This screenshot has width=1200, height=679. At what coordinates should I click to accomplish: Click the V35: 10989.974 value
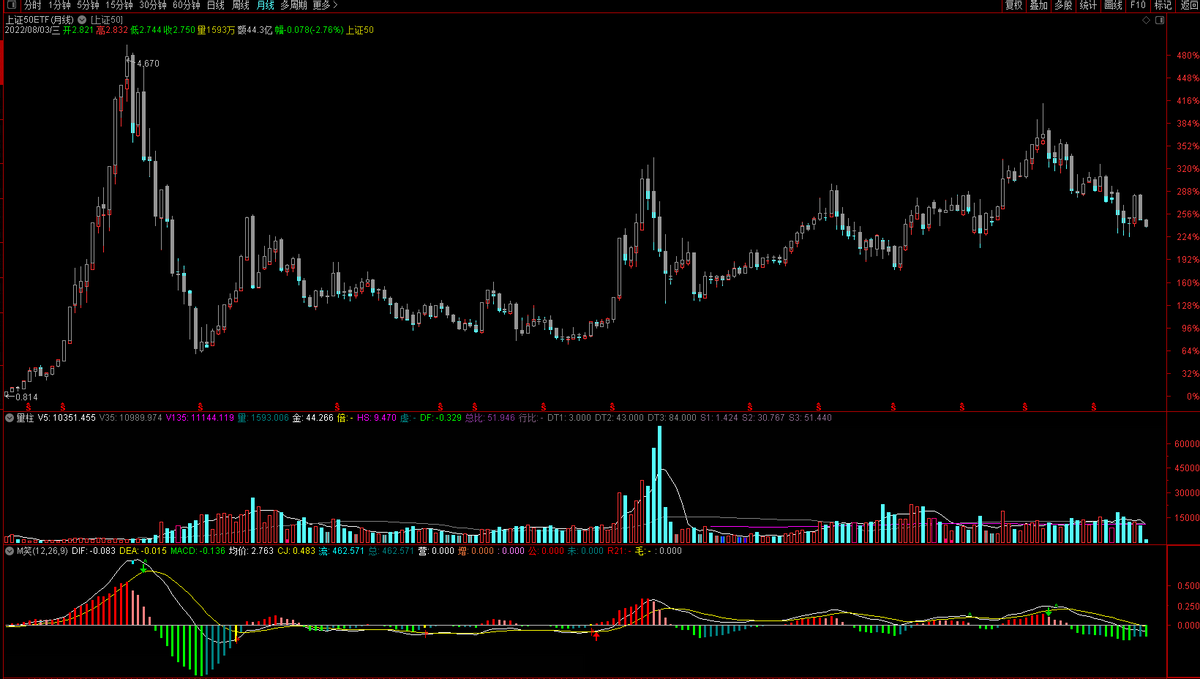pyautogui.click(x=131, y=417)
